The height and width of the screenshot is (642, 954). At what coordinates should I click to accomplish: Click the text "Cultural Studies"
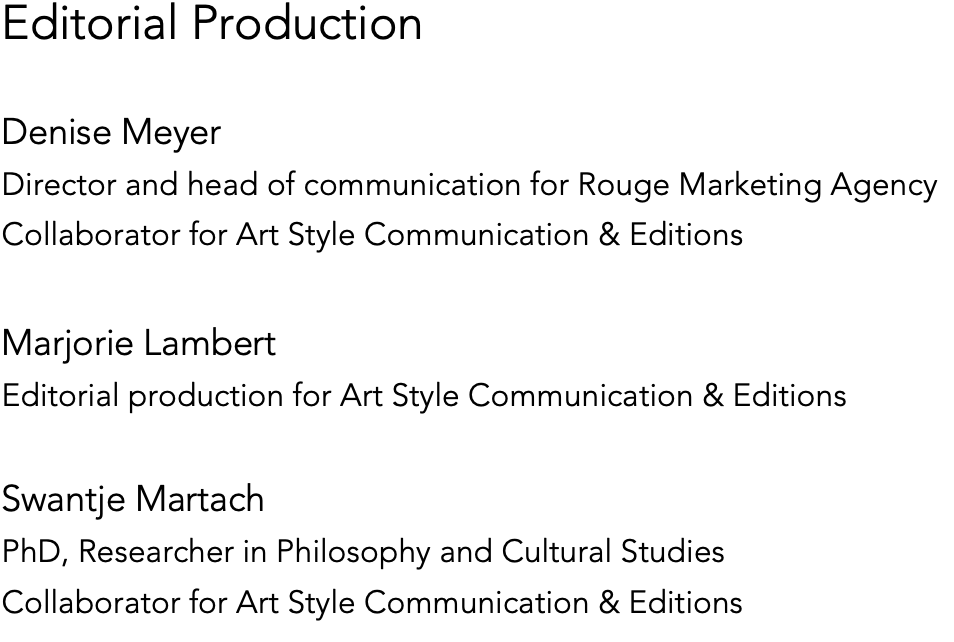612,552
